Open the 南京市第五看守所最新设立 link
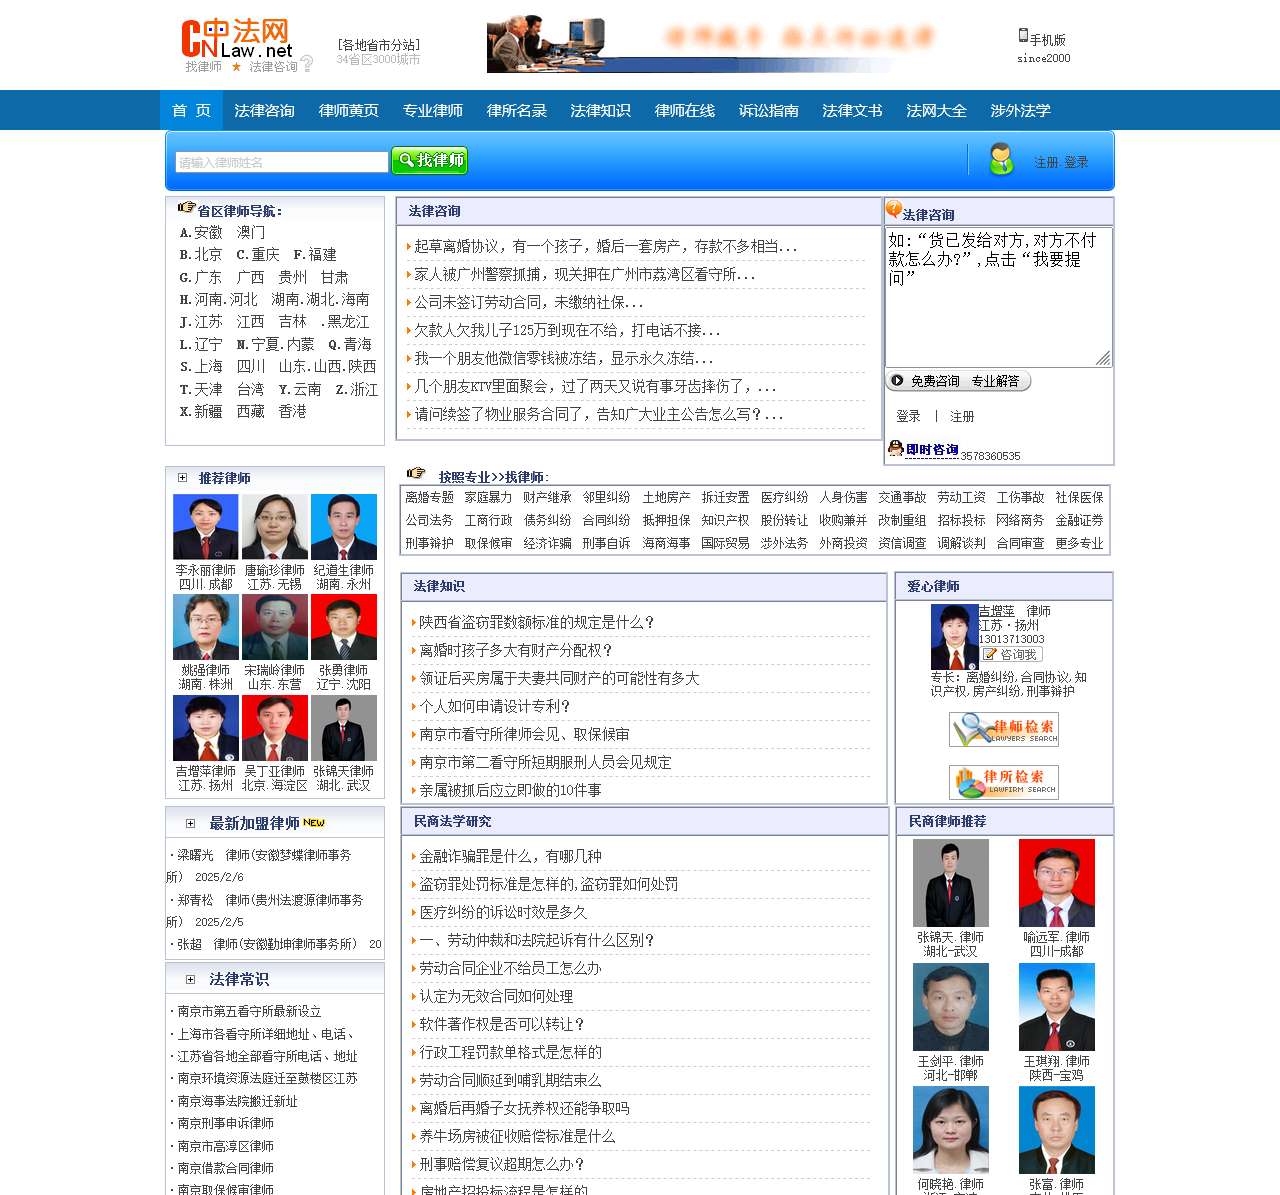Screen dimensions: 1280x1195 click(249, 1011)
